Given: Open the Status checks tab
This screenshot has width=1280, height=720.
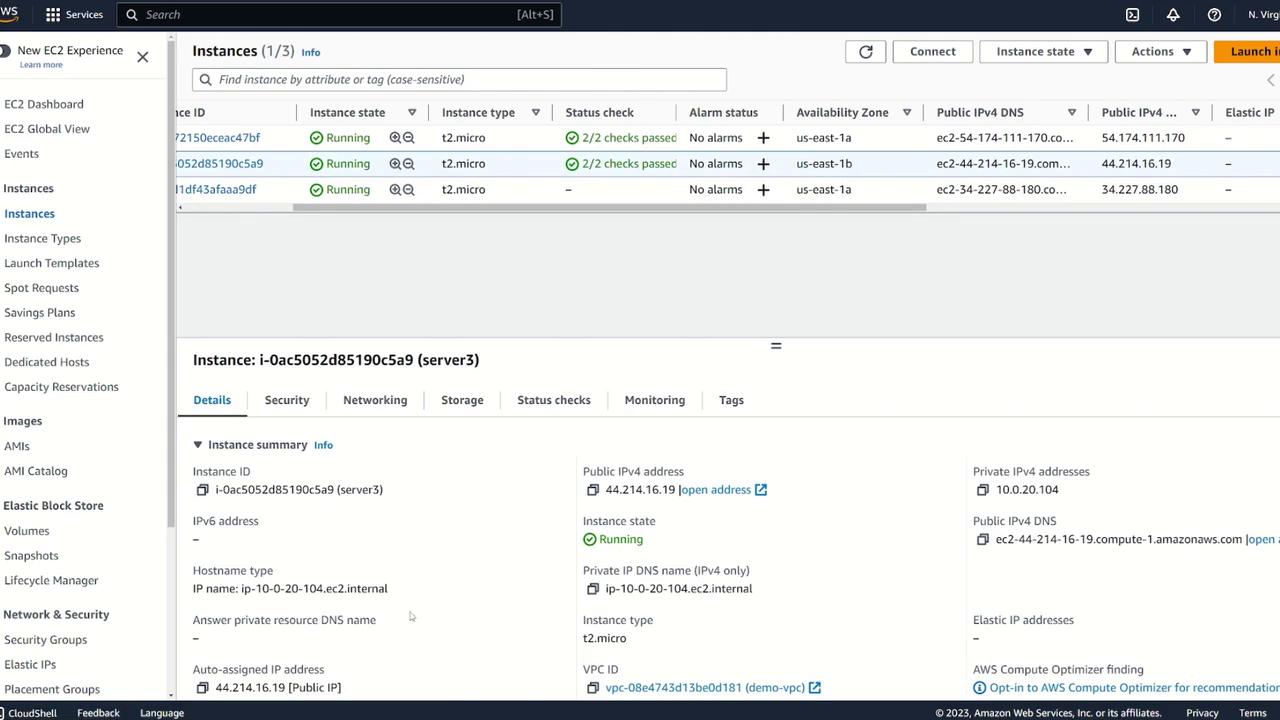Looking at the screenshot, I should point(553,400).
